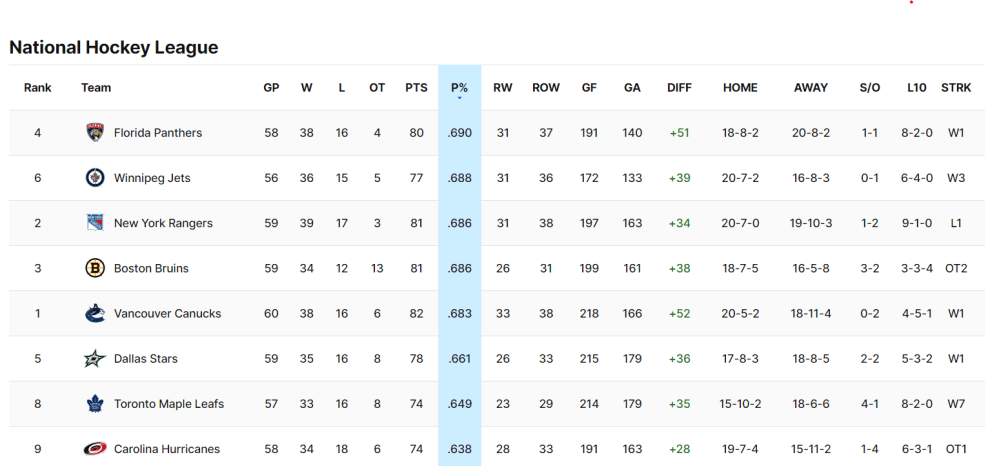Image resolution: width=999 pixels, height=466 pixels.
Task: Sort by HOME record column
Action: [740, 88]
